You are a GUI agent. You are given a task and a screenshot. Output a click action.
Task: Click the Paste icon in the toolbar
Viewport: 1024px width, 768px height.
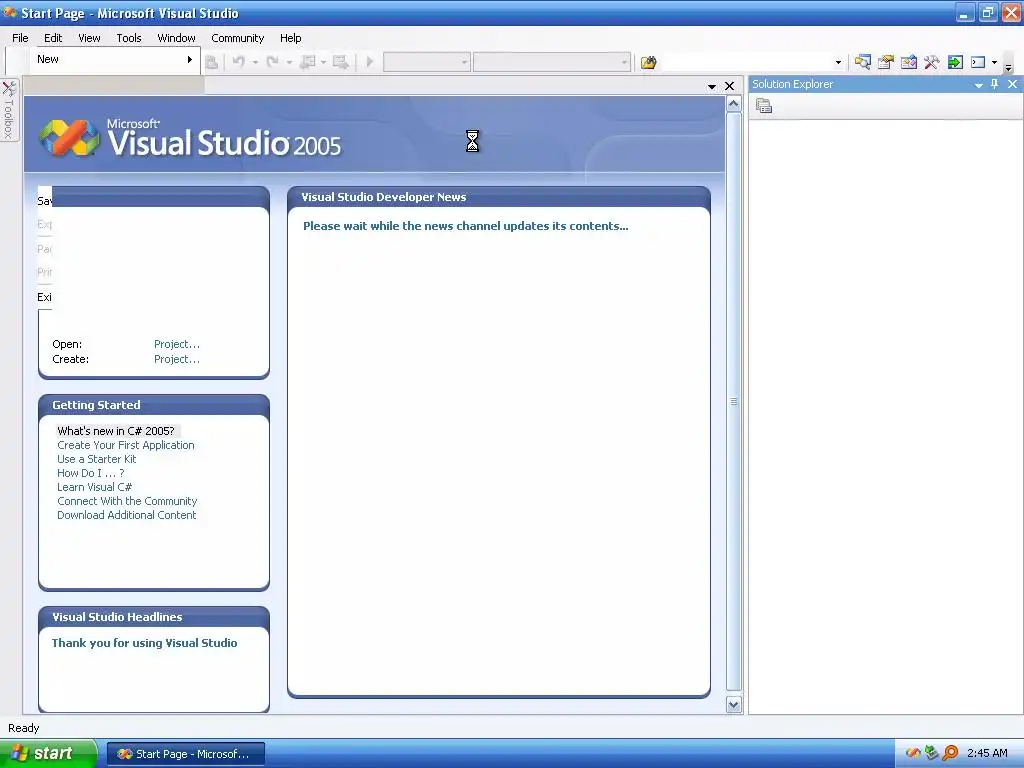[212, 62]
